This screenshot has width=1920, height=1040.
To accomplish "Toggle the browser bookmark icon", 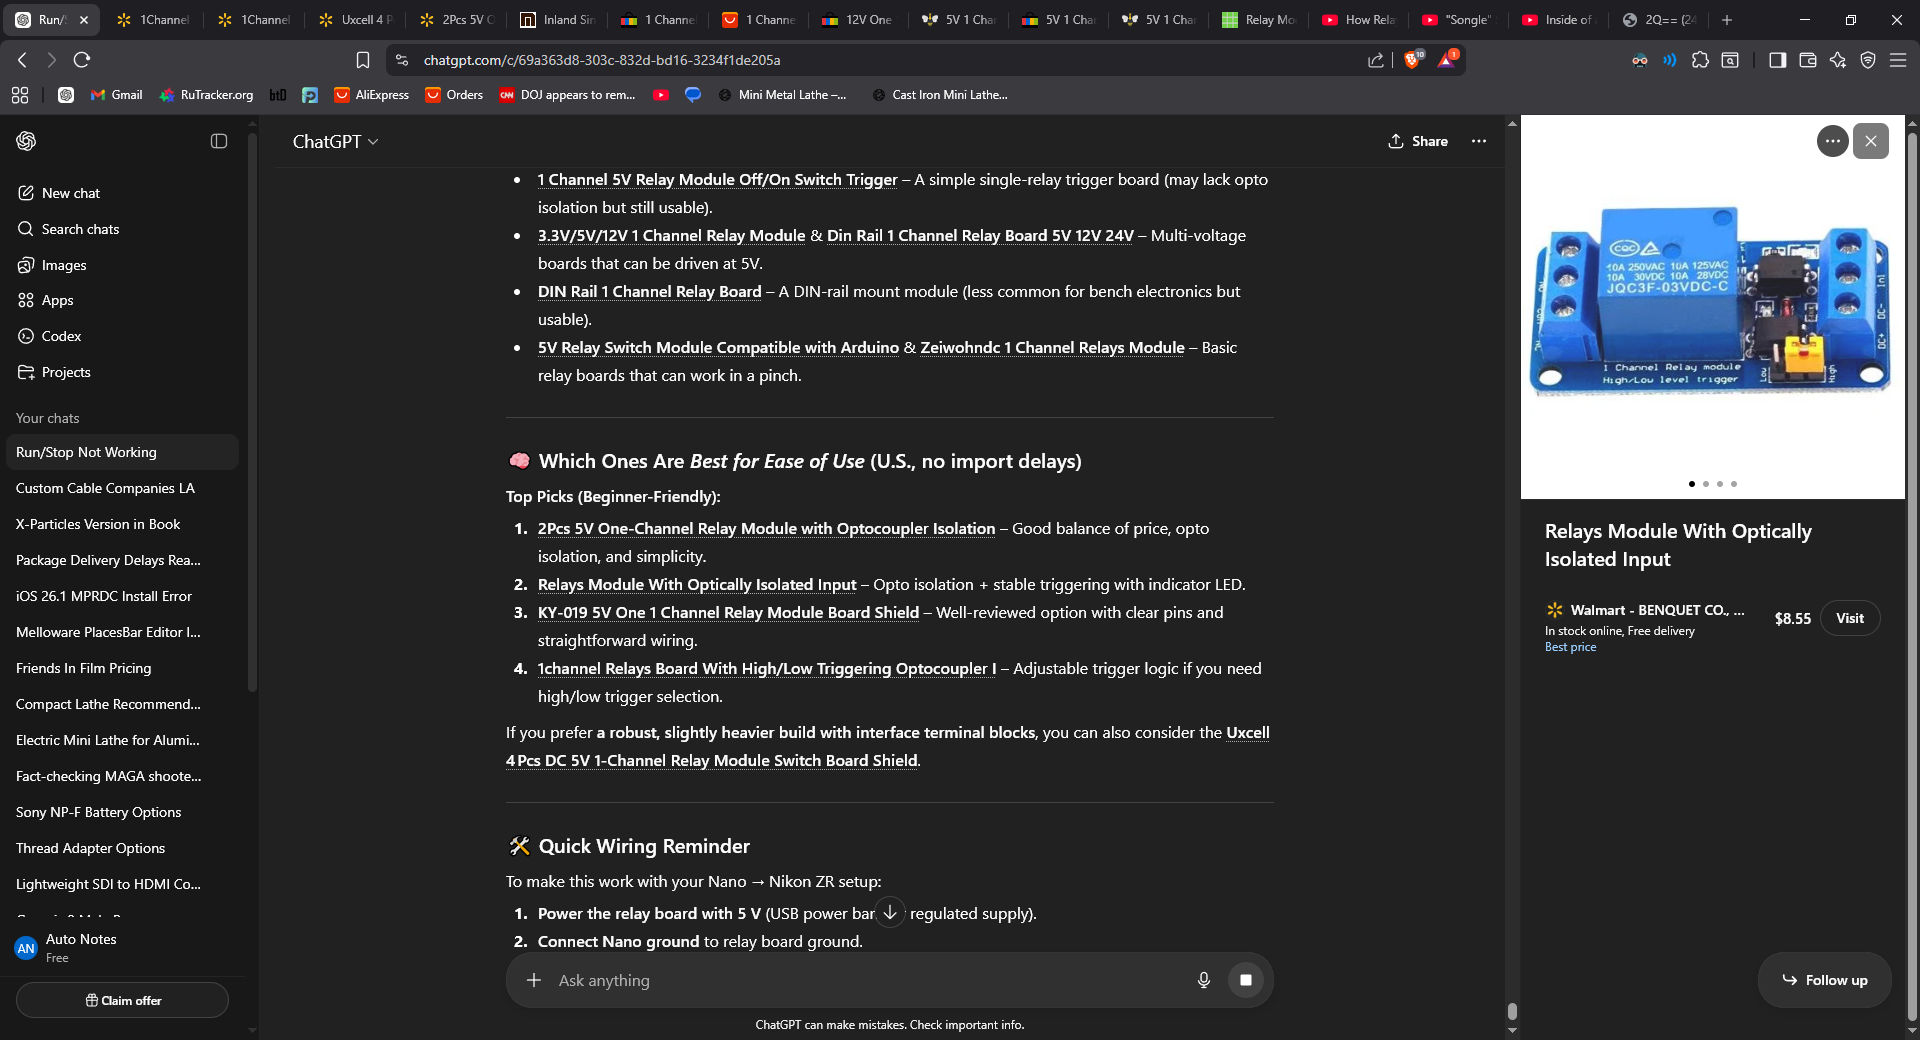I will pyautogui.click(x=363, y=60).
